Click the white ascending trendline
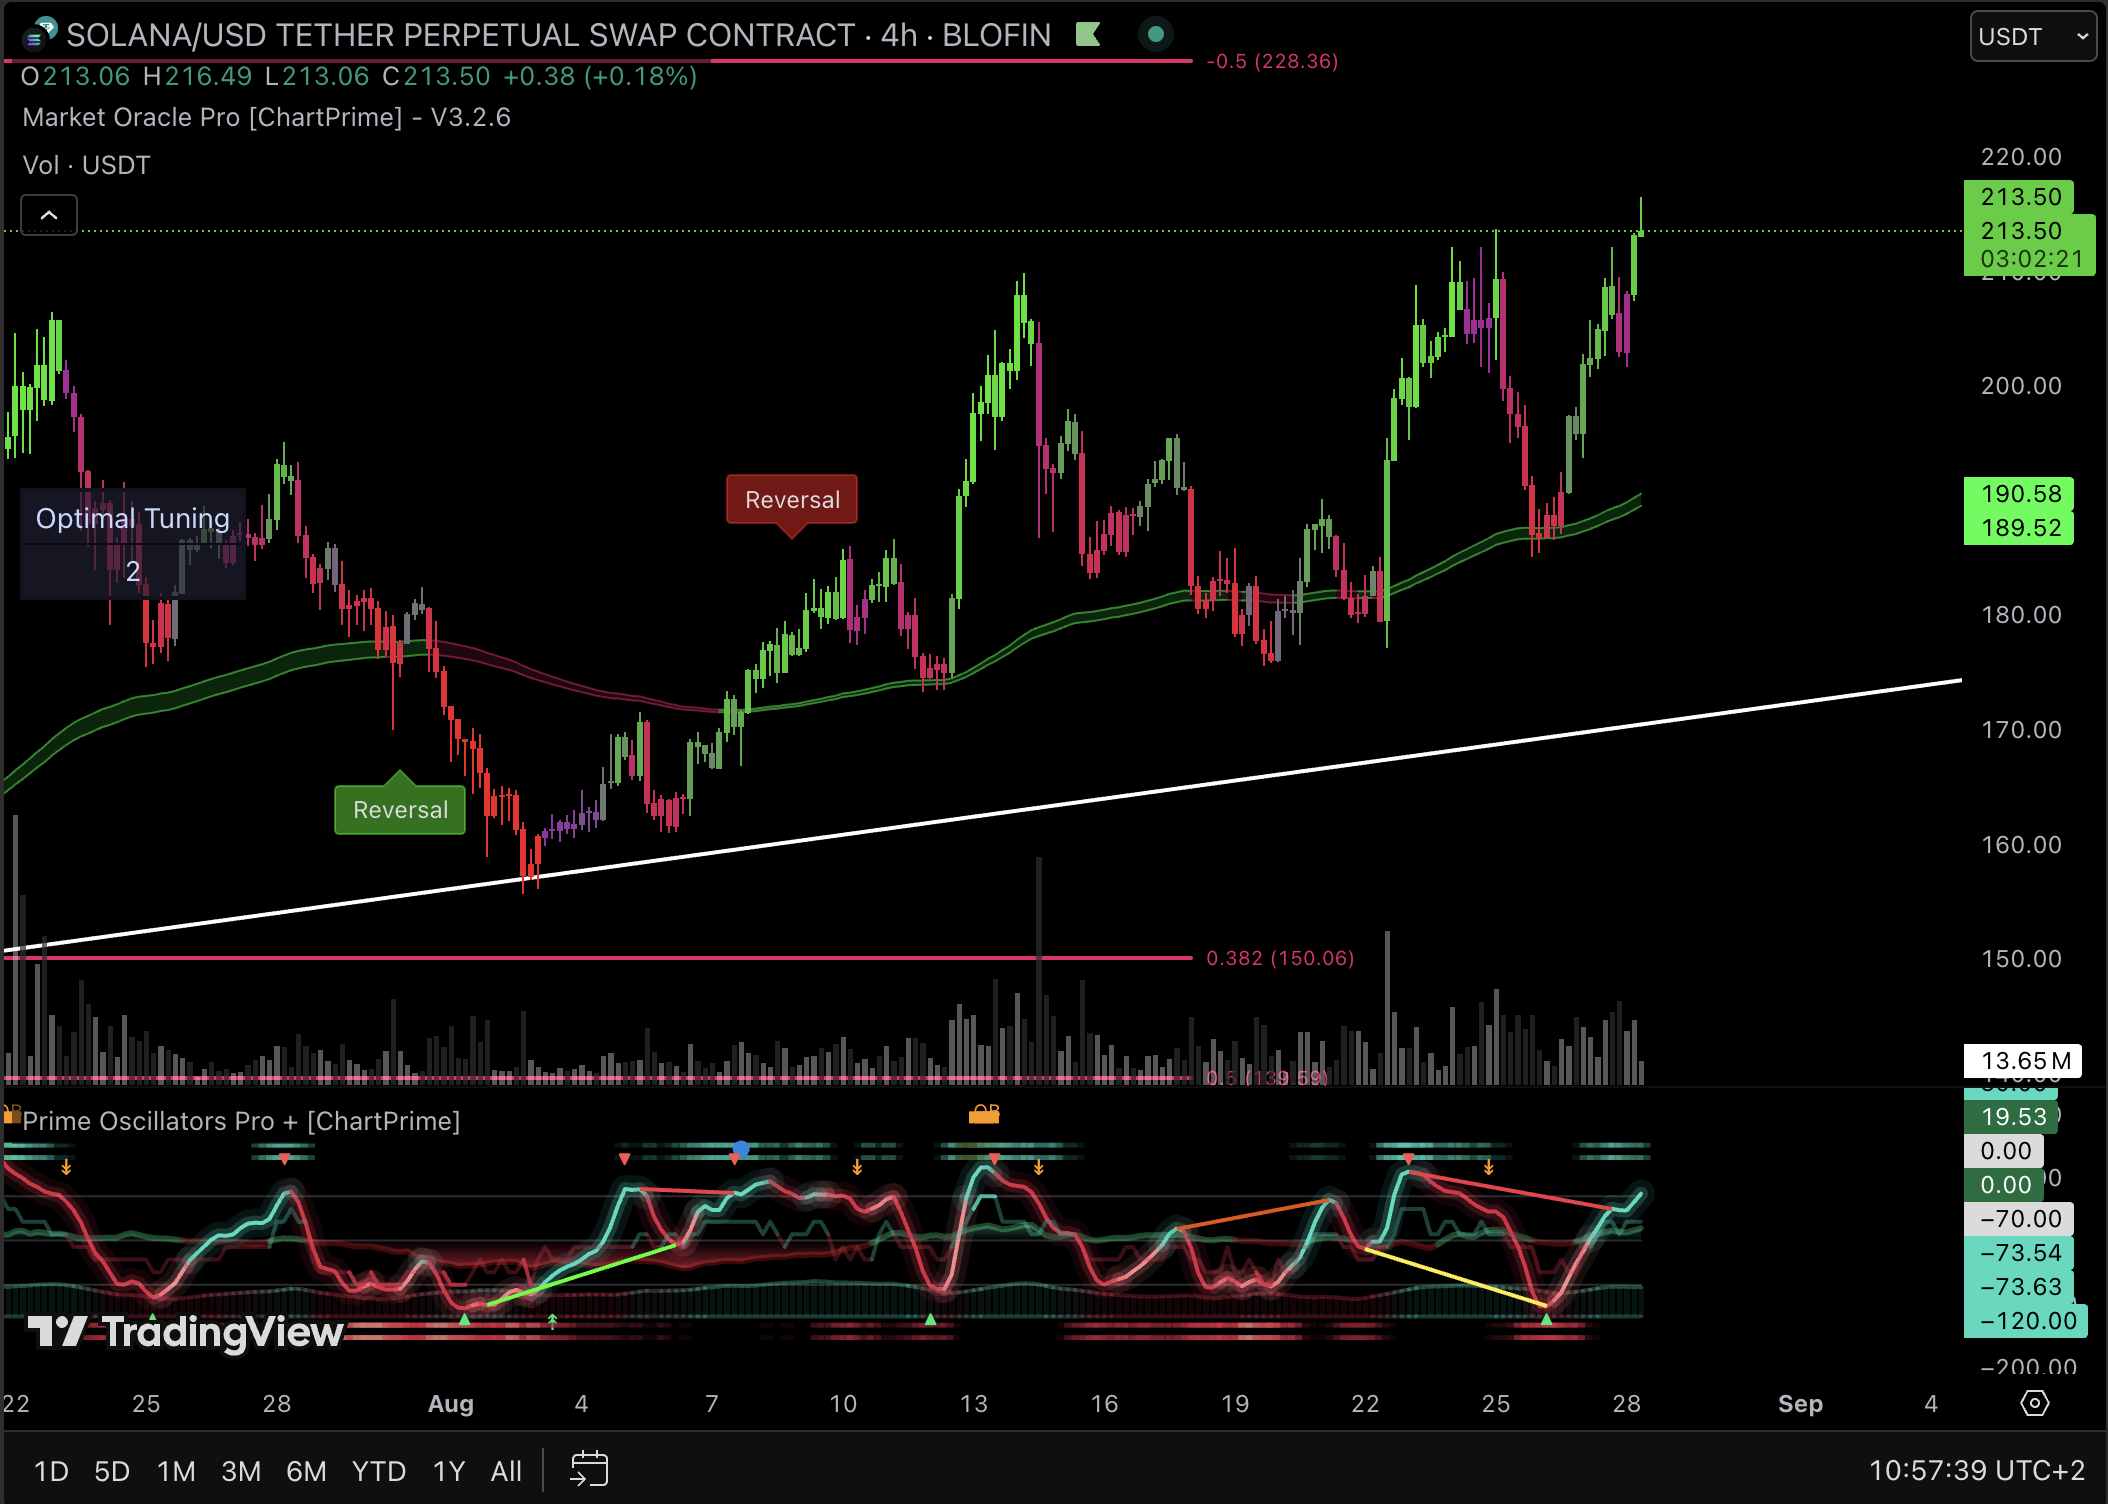 (x=1200, y=783)
